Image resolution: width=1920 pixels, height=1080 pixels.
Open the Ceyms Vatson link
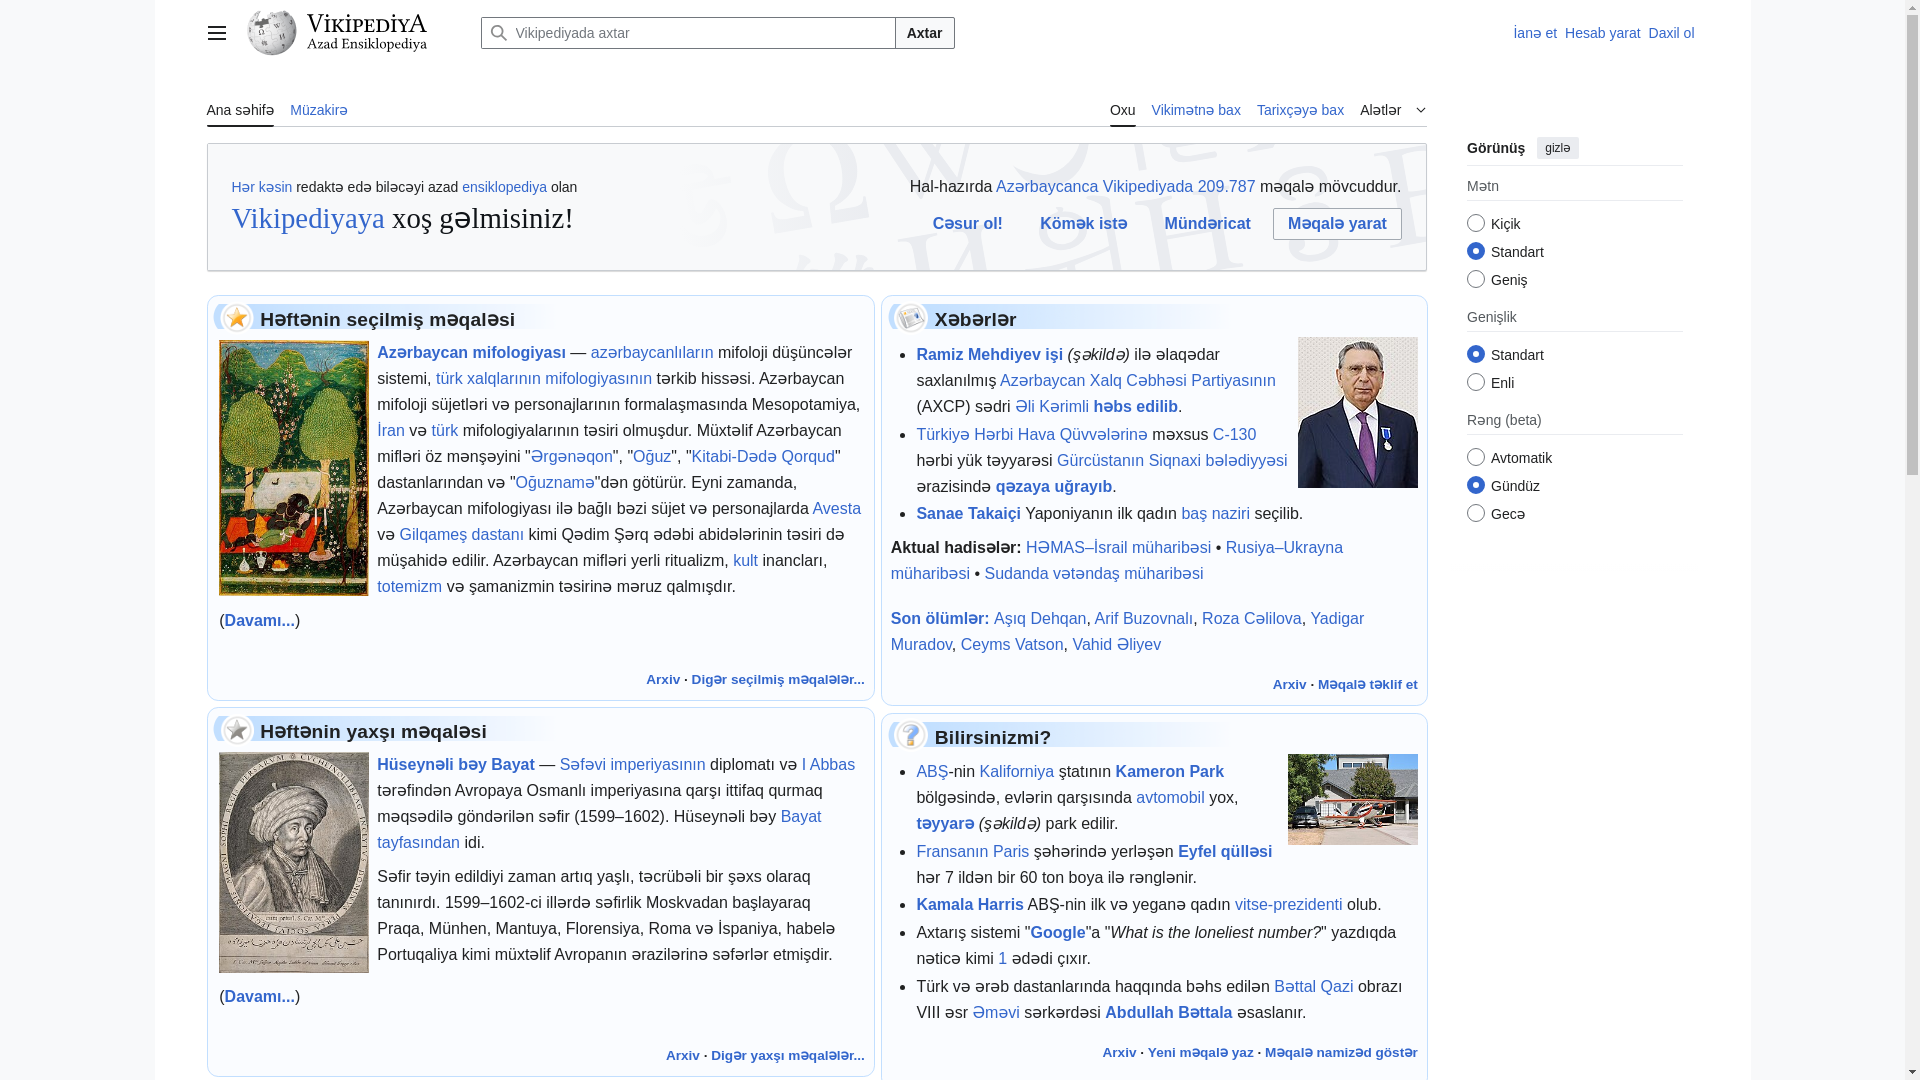click(1012, 644)
